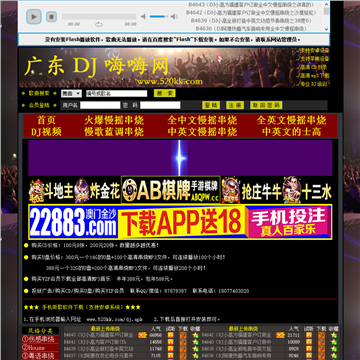Open song B4643 in left song list

click(98, 335)
